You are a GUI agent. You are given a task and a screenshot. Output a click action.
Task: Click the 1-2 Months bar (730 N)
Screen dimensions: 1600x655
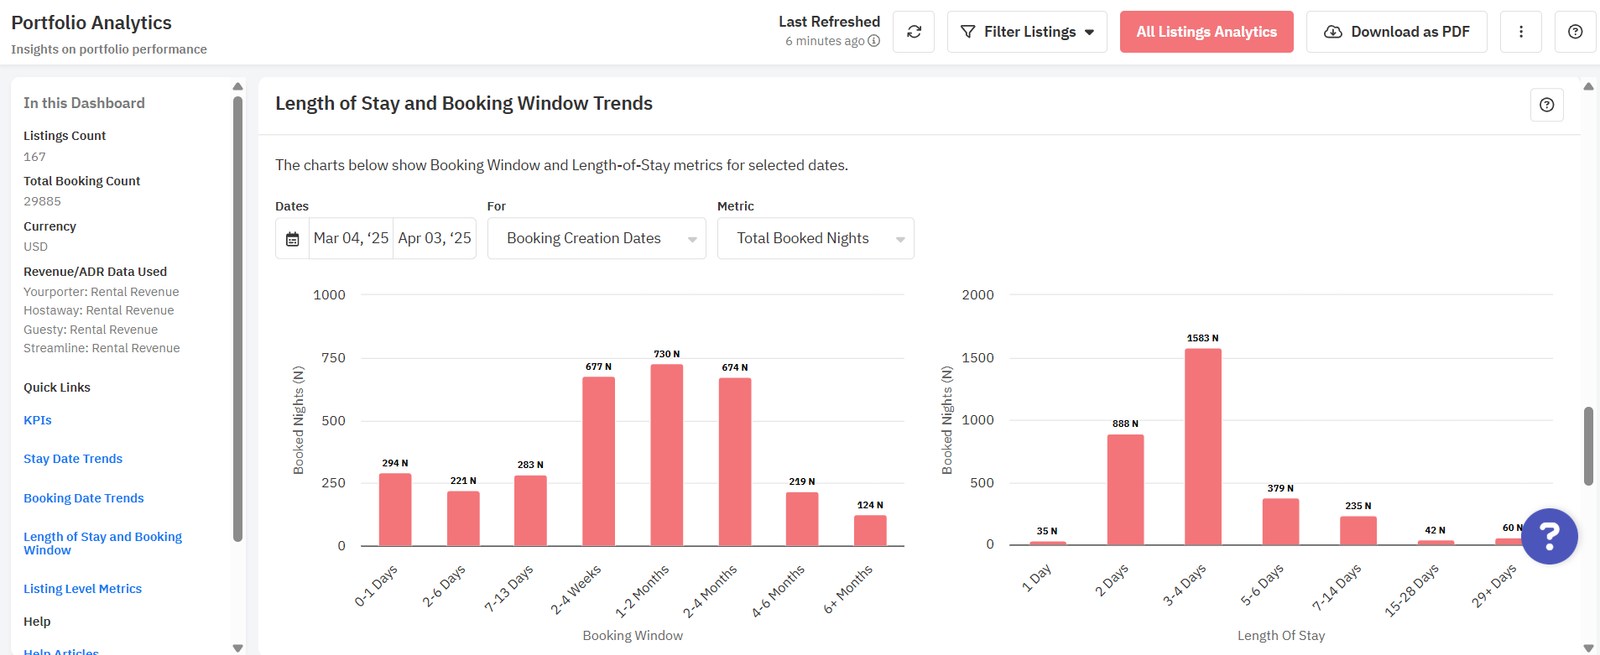tap(667, 455)
